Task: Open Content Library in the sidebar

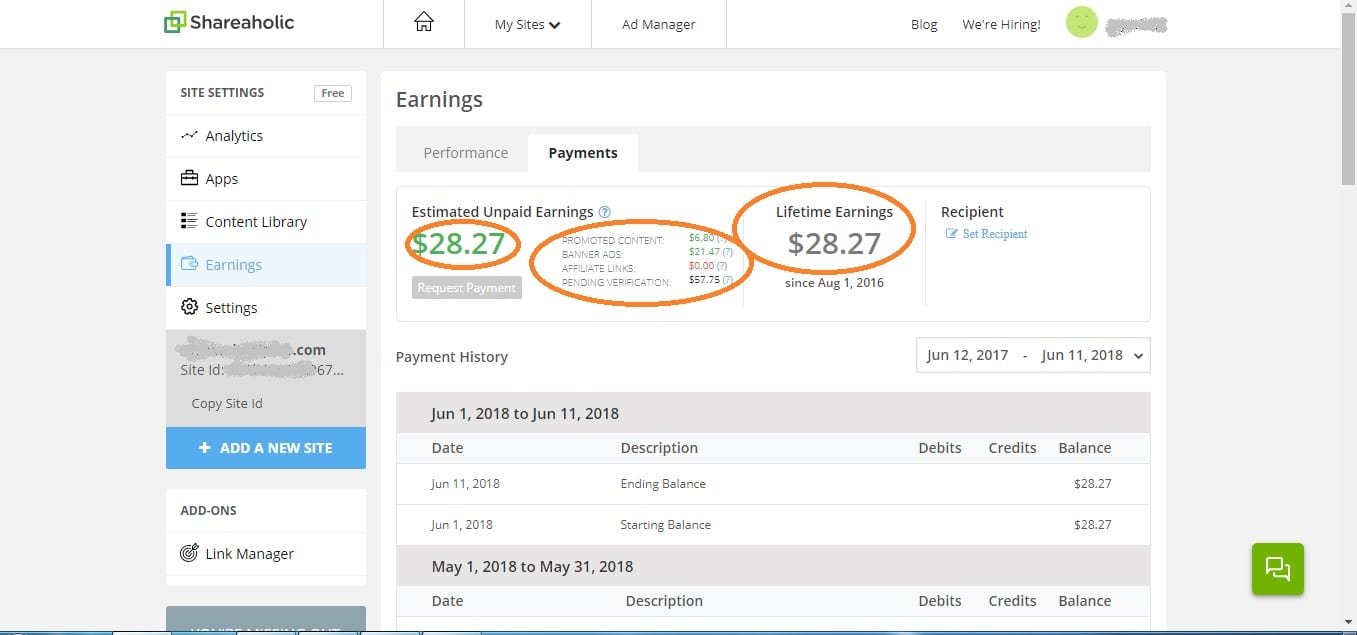Action: point(255,222)
